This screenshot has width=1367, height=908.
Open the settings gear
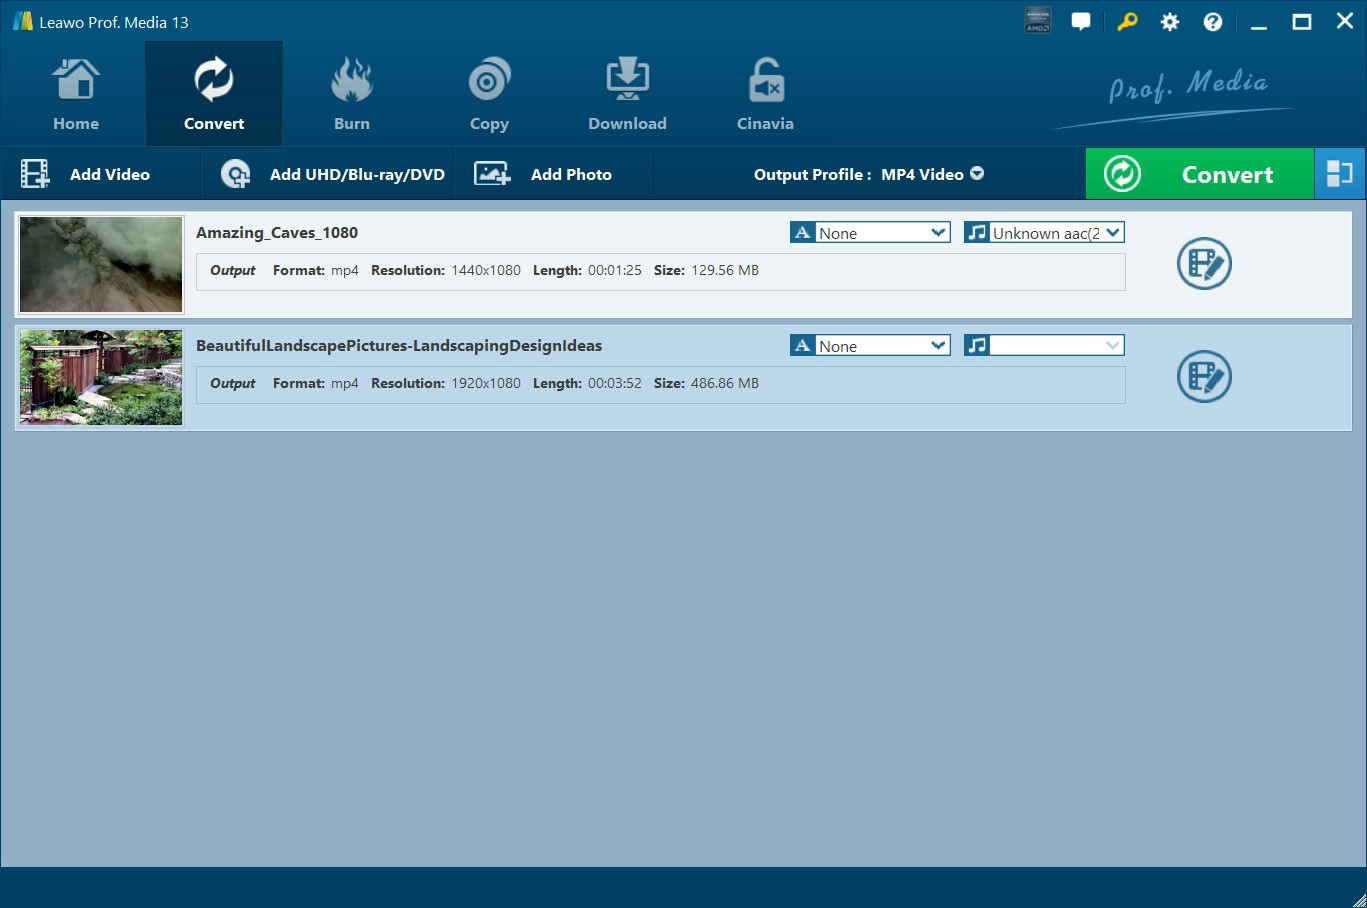(x=1169, y=22)
